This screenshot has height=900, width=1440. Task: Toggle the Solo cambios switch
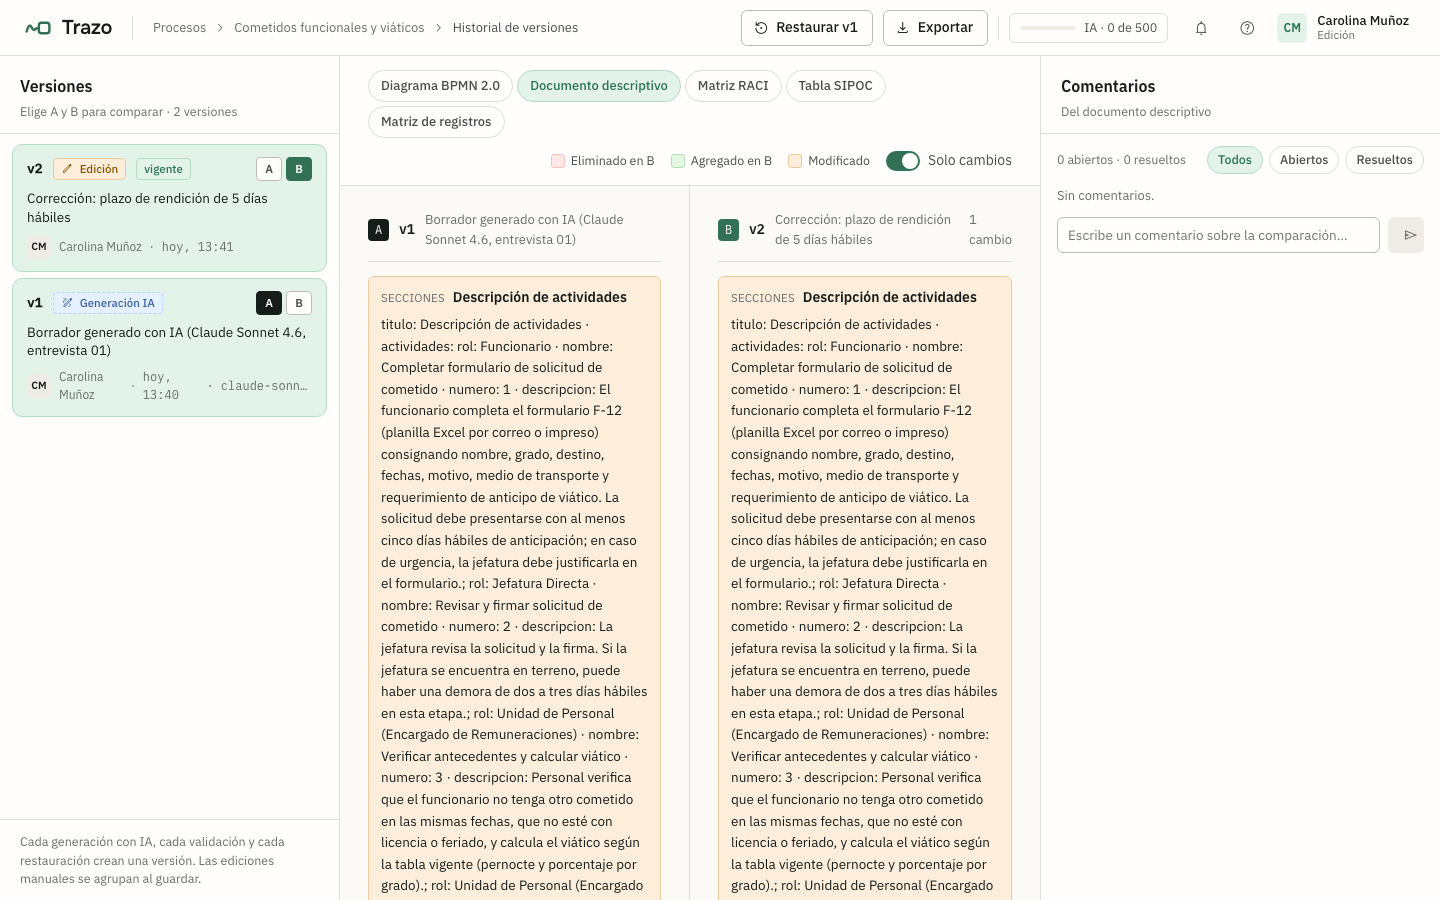[903, 161]
